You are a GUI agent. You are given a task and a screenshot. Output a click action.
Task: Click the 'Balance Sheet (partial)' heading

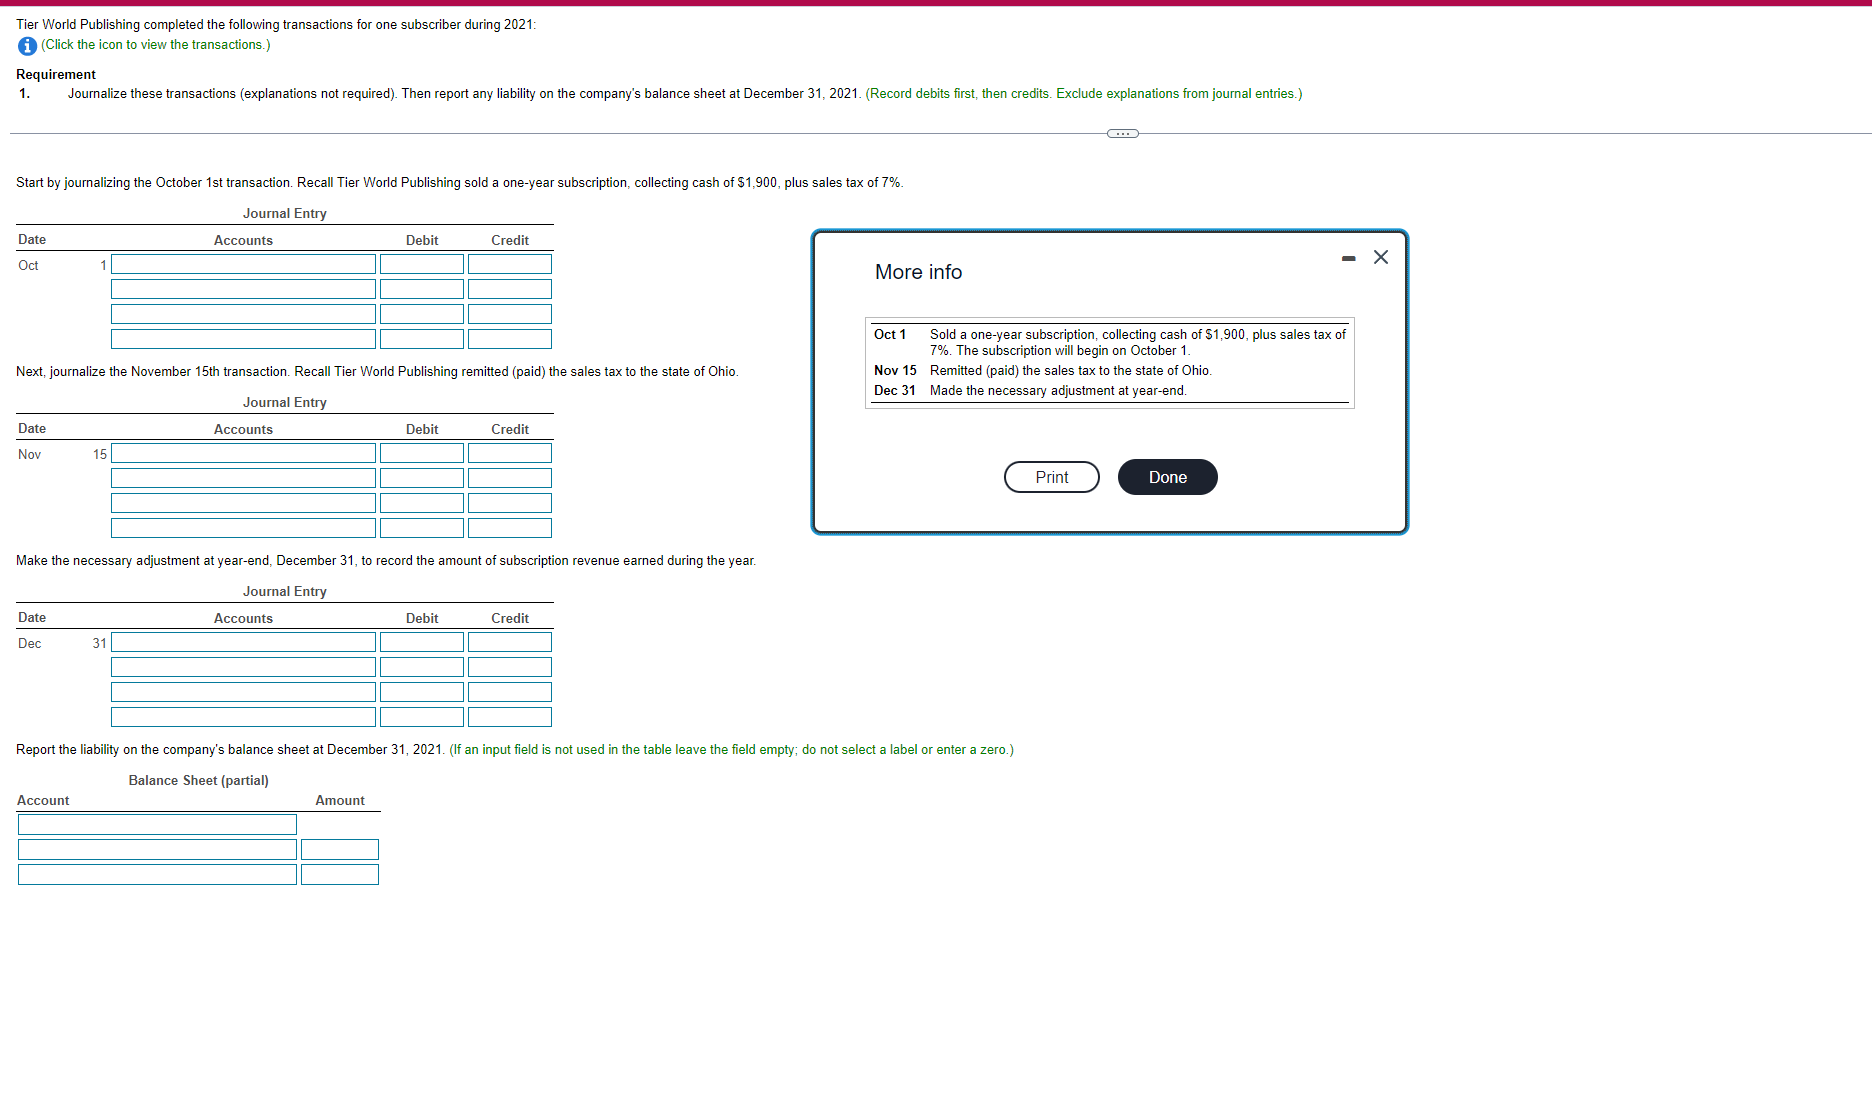[x=198, y=780]
